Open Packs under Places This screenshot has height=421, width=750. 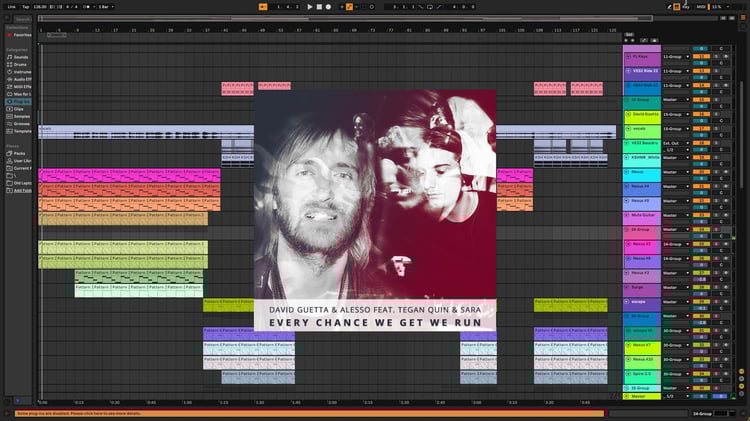click(19, 154)
